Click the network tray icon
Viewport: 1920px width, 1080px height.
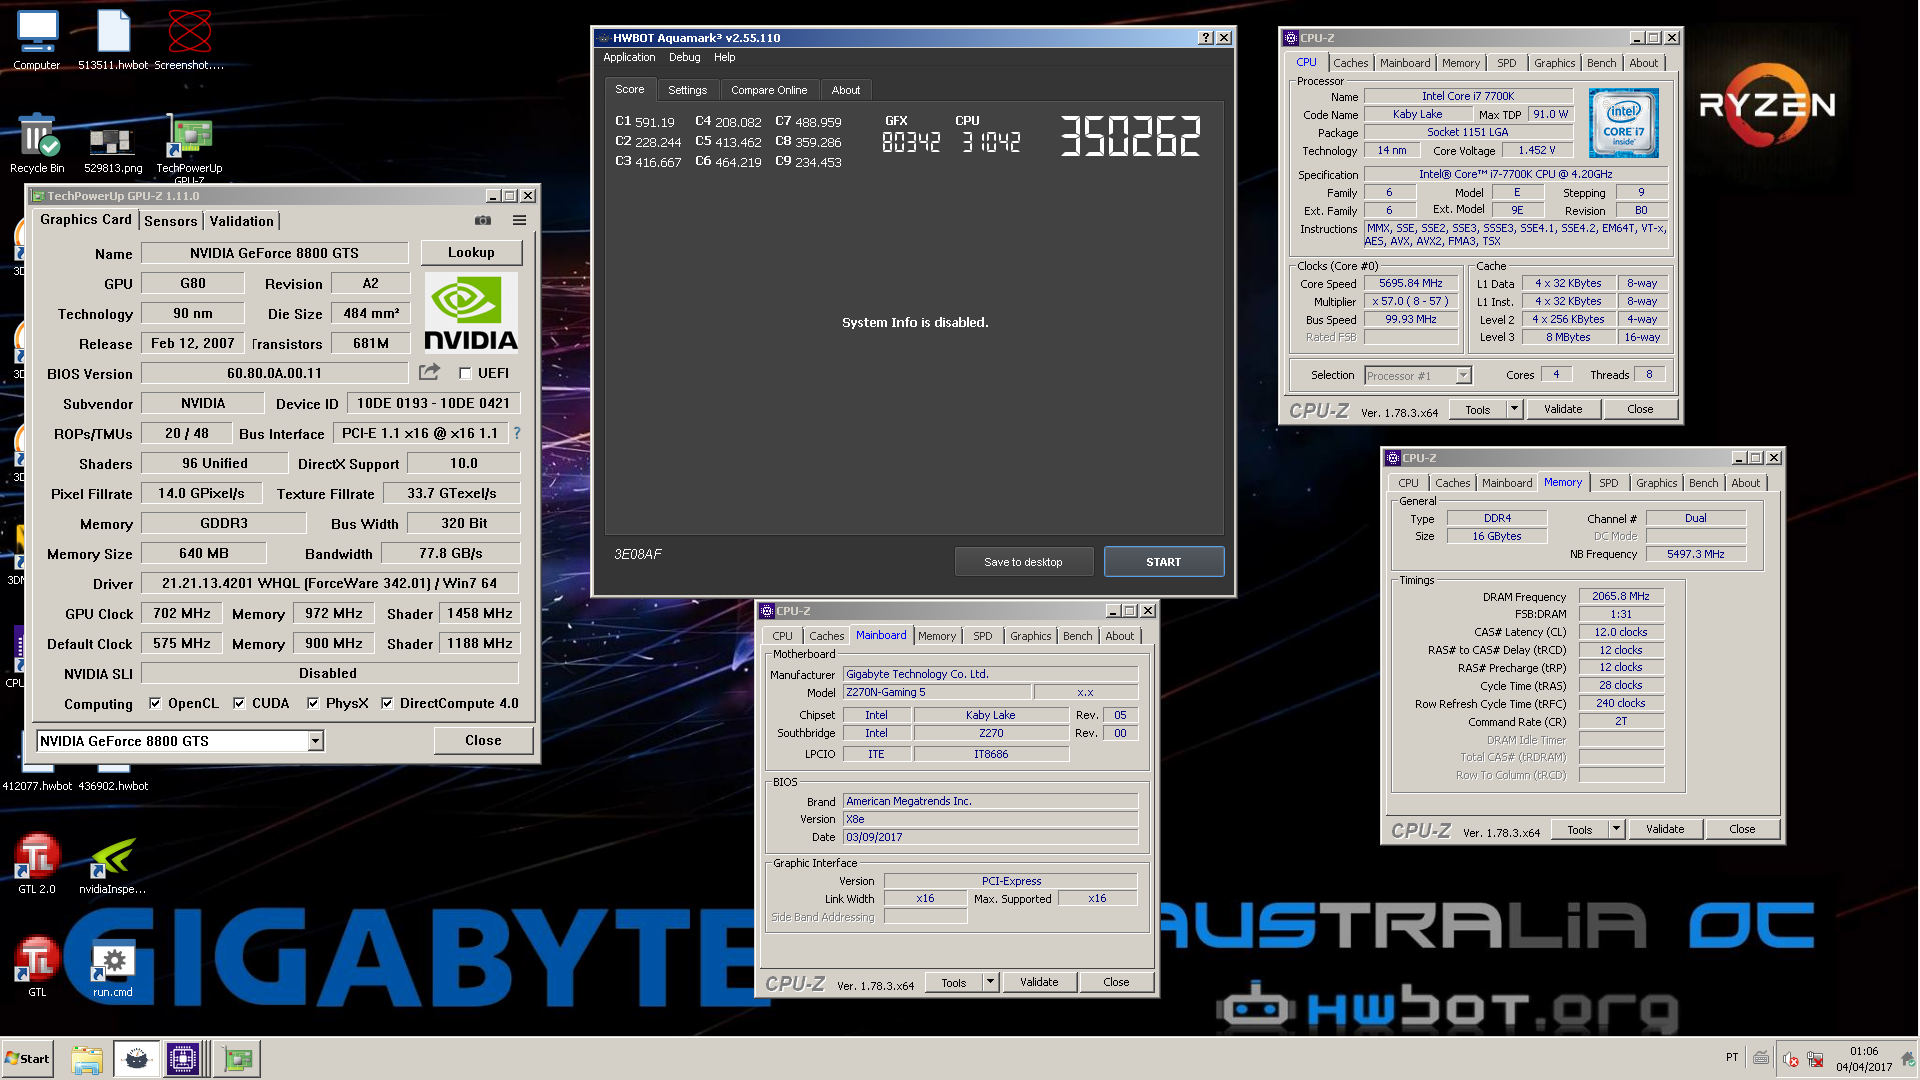(x=1815, y=1059)
